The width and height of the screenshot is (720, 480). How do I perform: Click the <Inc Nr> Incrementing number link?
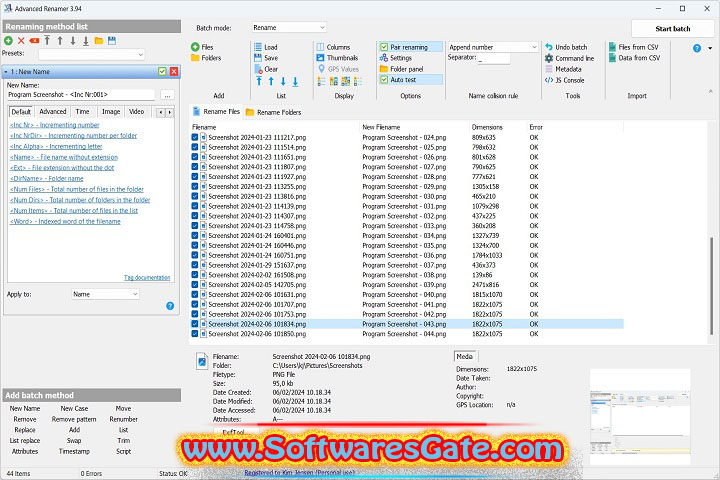pos(55,125)
